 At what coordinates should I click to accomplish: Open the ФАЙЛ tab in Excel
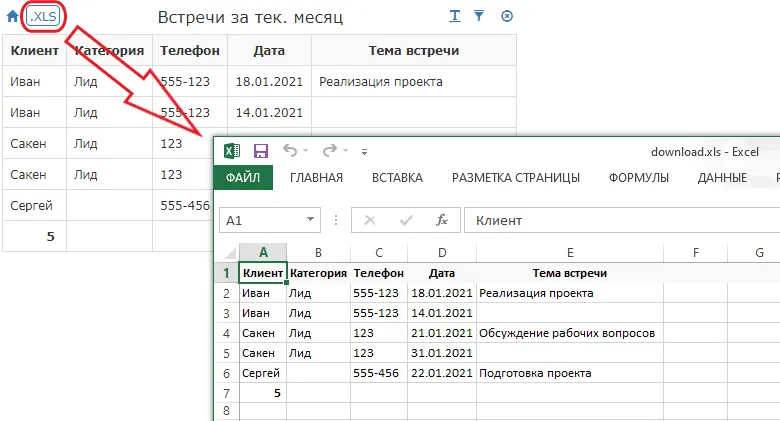tap(243, 178)
